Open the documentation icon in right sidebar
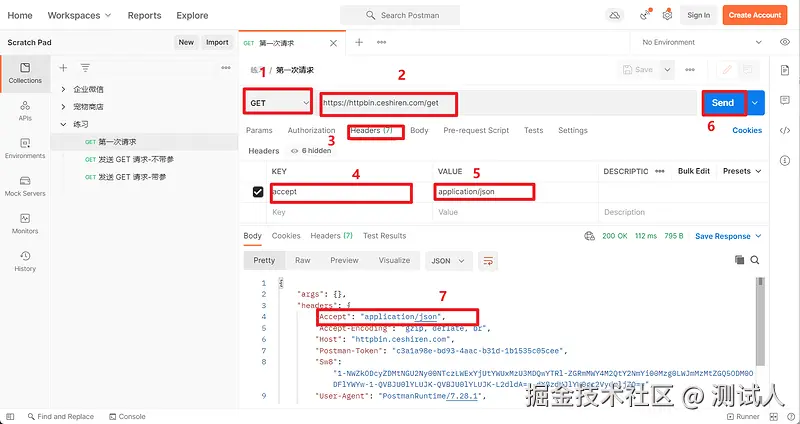Viewport: 800px width, 424px height. pos(785,70)
